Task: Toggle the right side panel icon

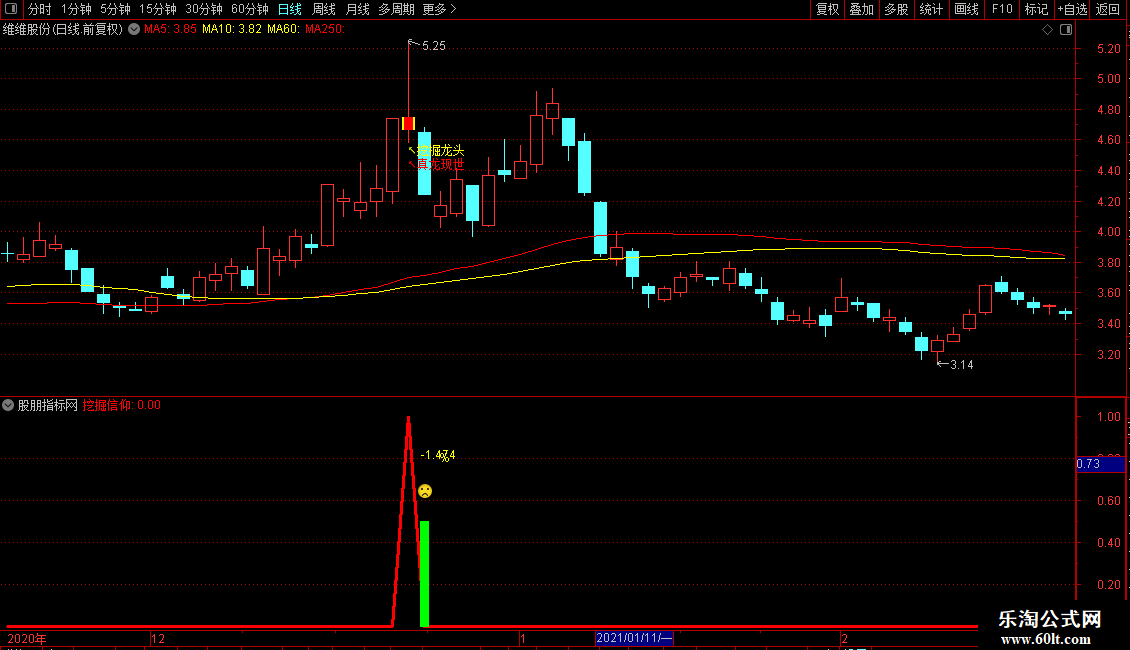Action: click(1066, 30)
